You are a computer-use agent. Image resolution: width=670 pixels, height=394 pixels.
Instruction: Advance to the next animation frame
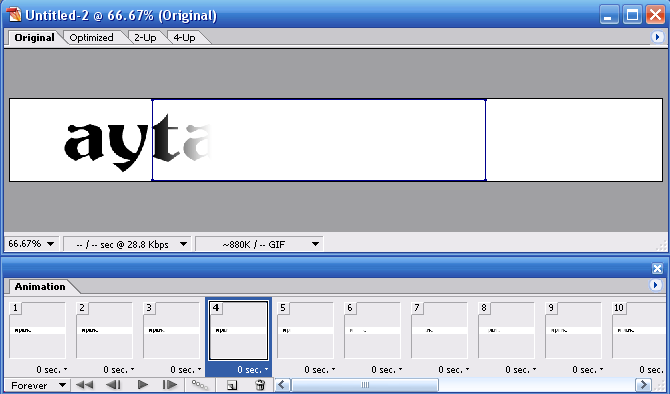click(x=170, y=385)
